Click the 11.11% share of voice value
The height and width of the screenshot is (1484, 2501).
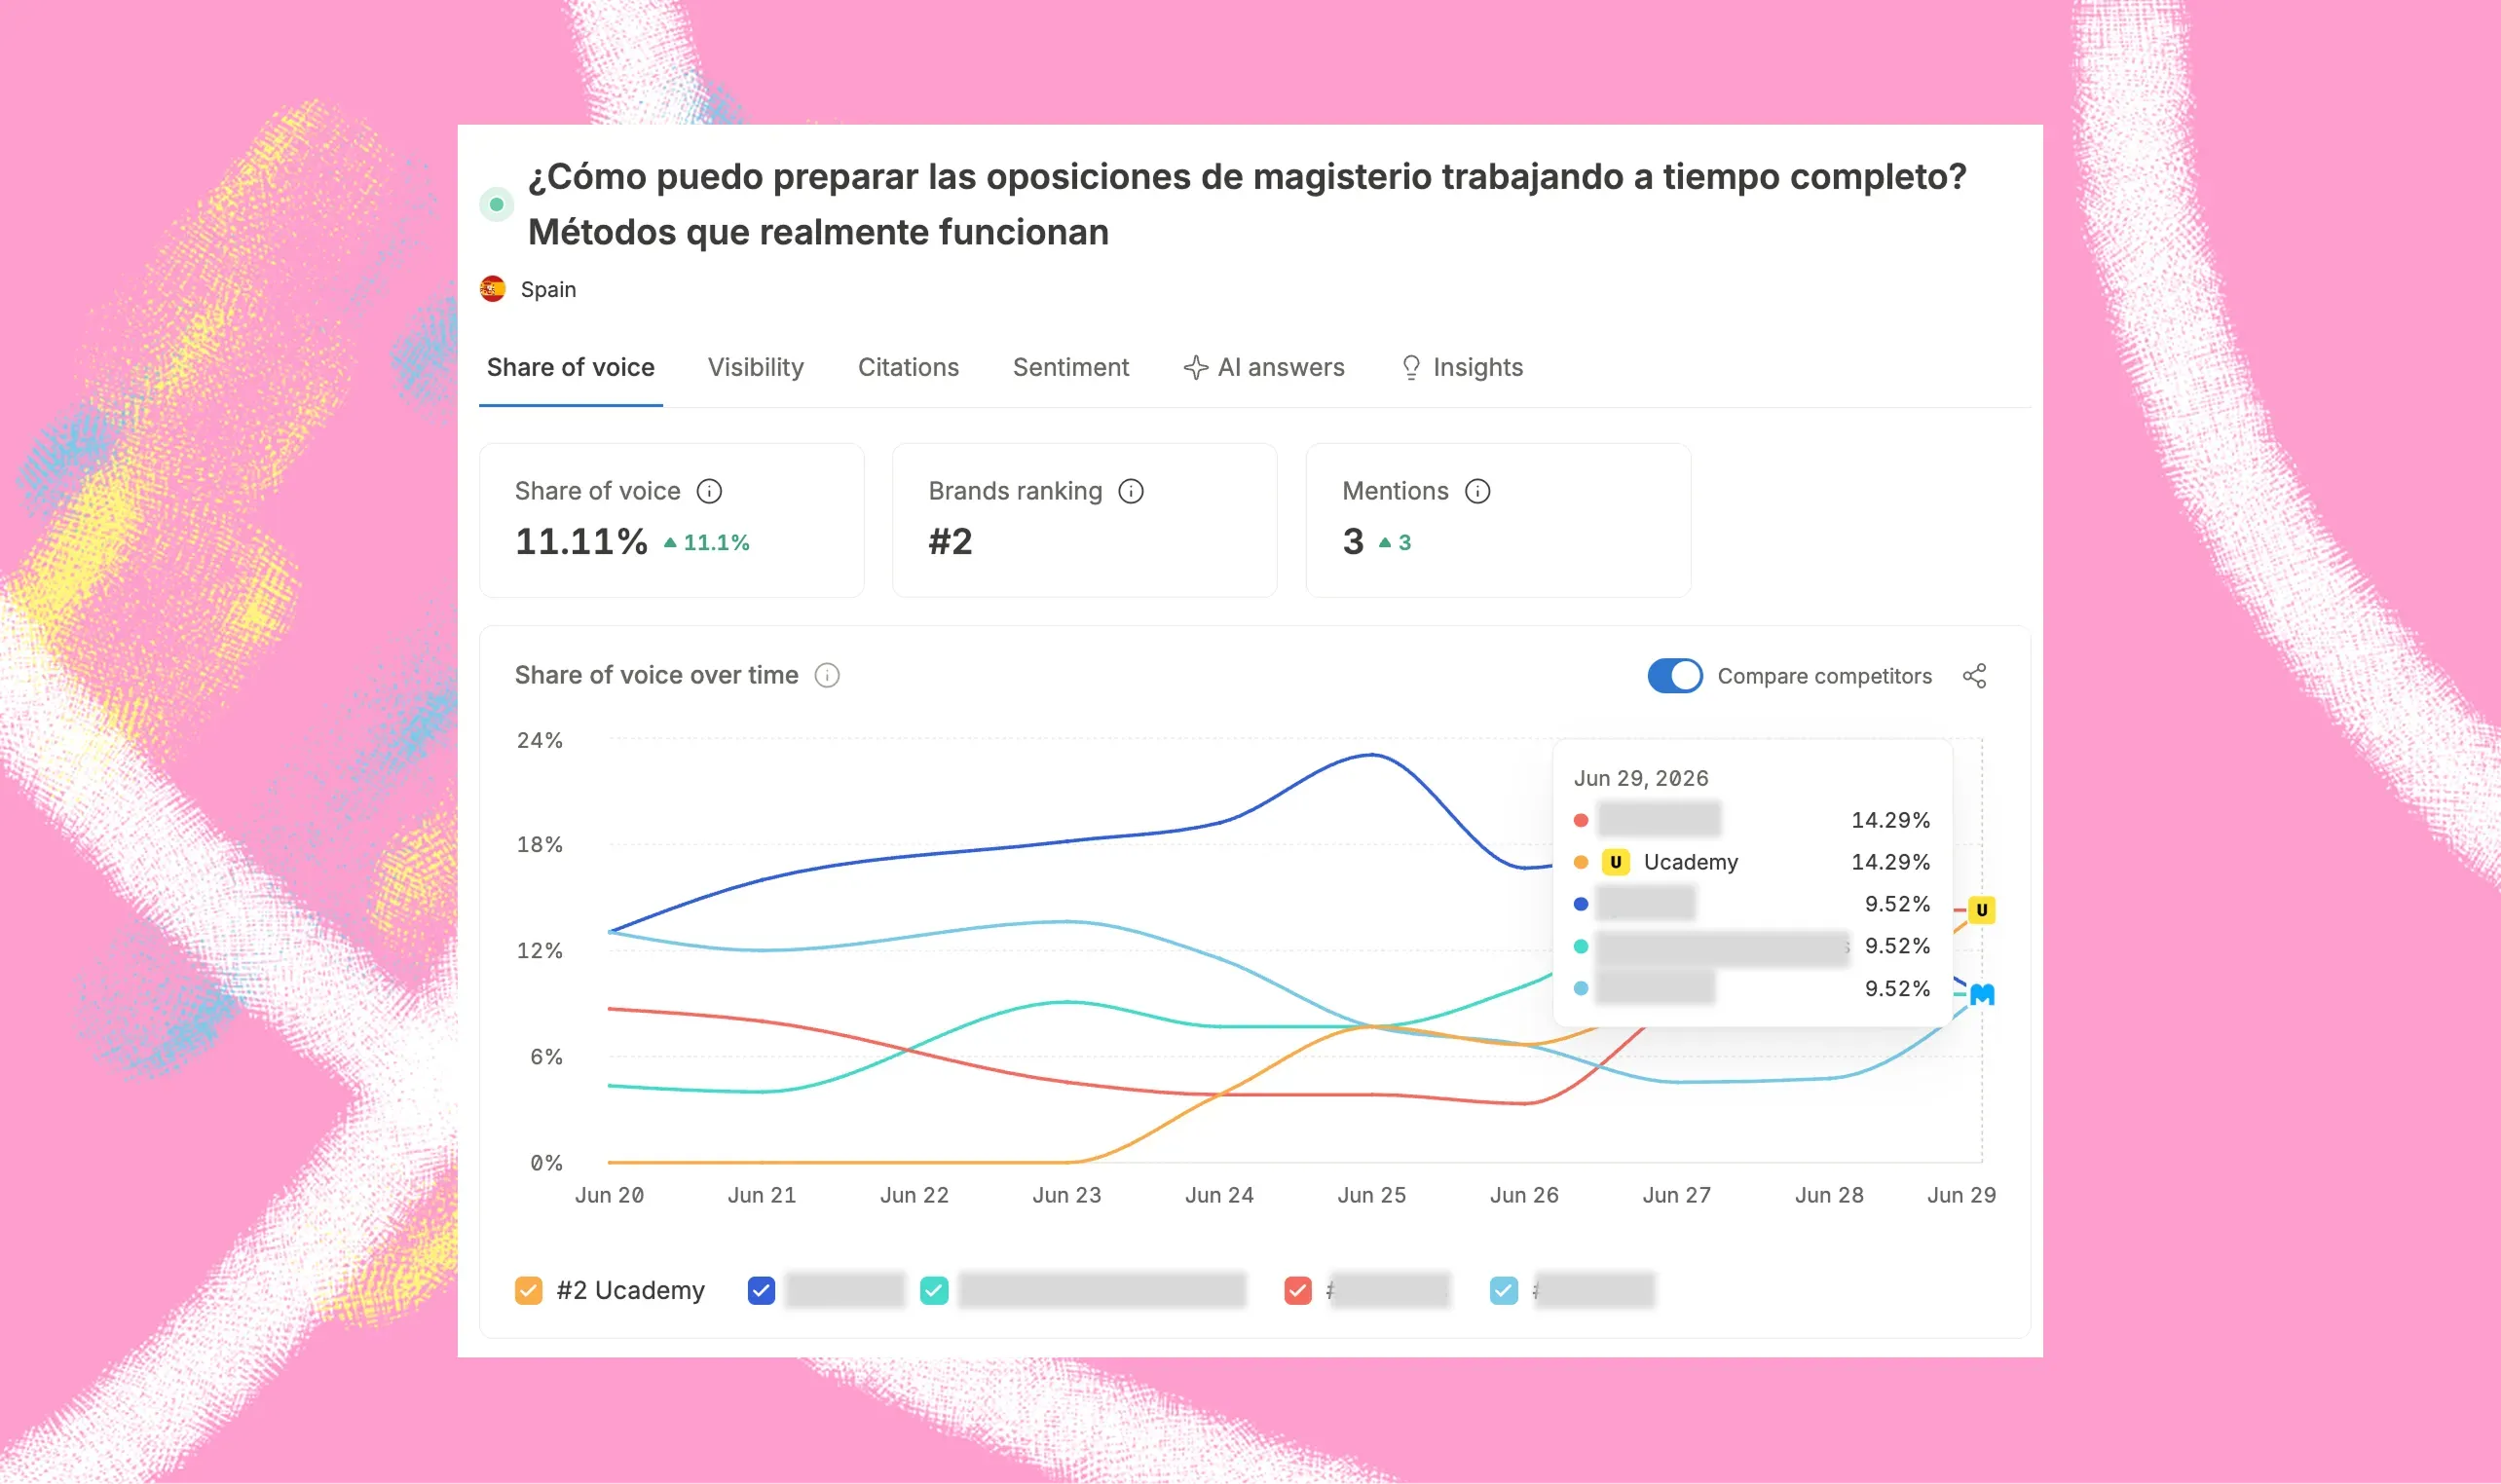(581, 541)
